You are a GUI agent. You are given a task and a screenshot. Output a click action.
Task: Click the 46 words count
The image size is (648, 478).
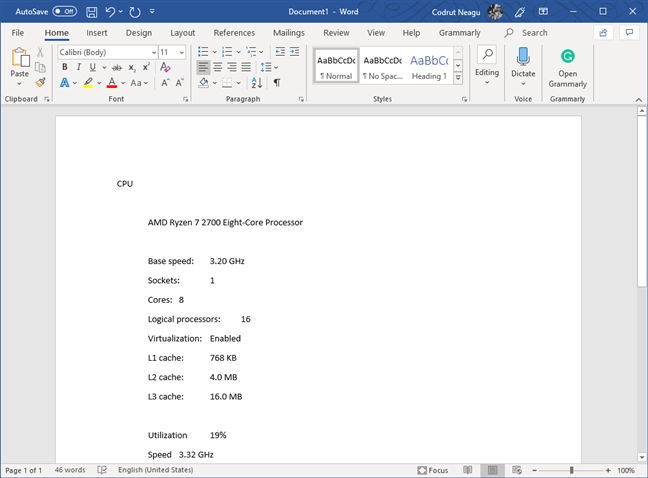(x=70, y=470)
